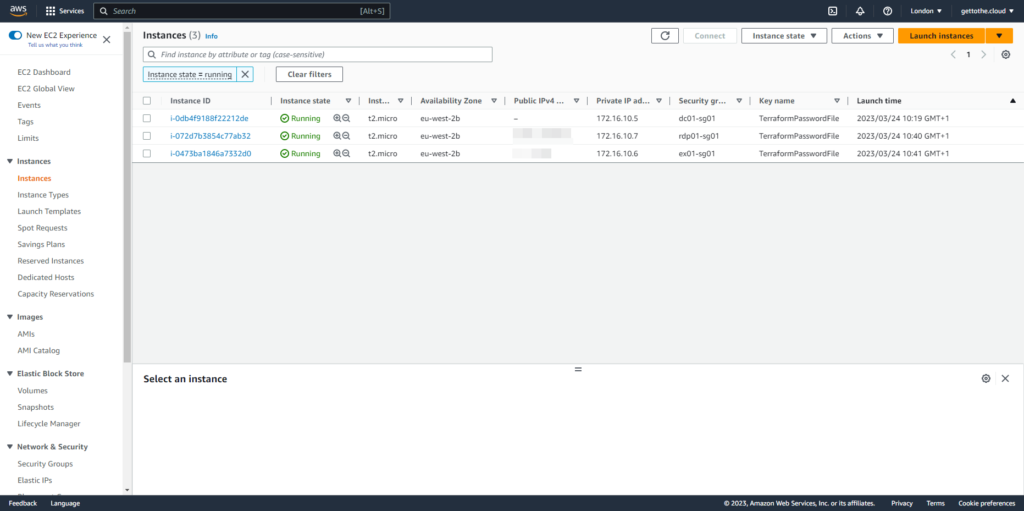Open Instance state column filter arrow
The image size is (1024, 511).
click(x=348, y=101)
